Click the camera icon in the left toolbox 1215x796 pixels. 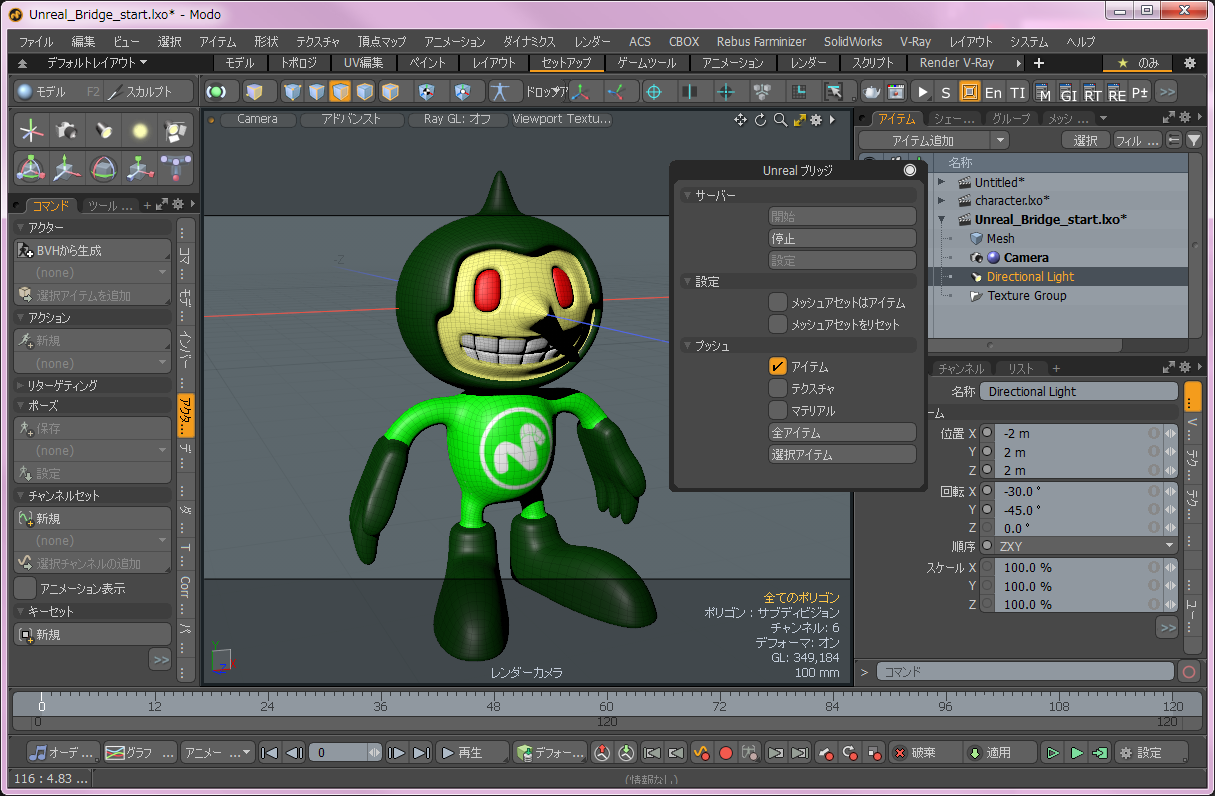(67, 130)
